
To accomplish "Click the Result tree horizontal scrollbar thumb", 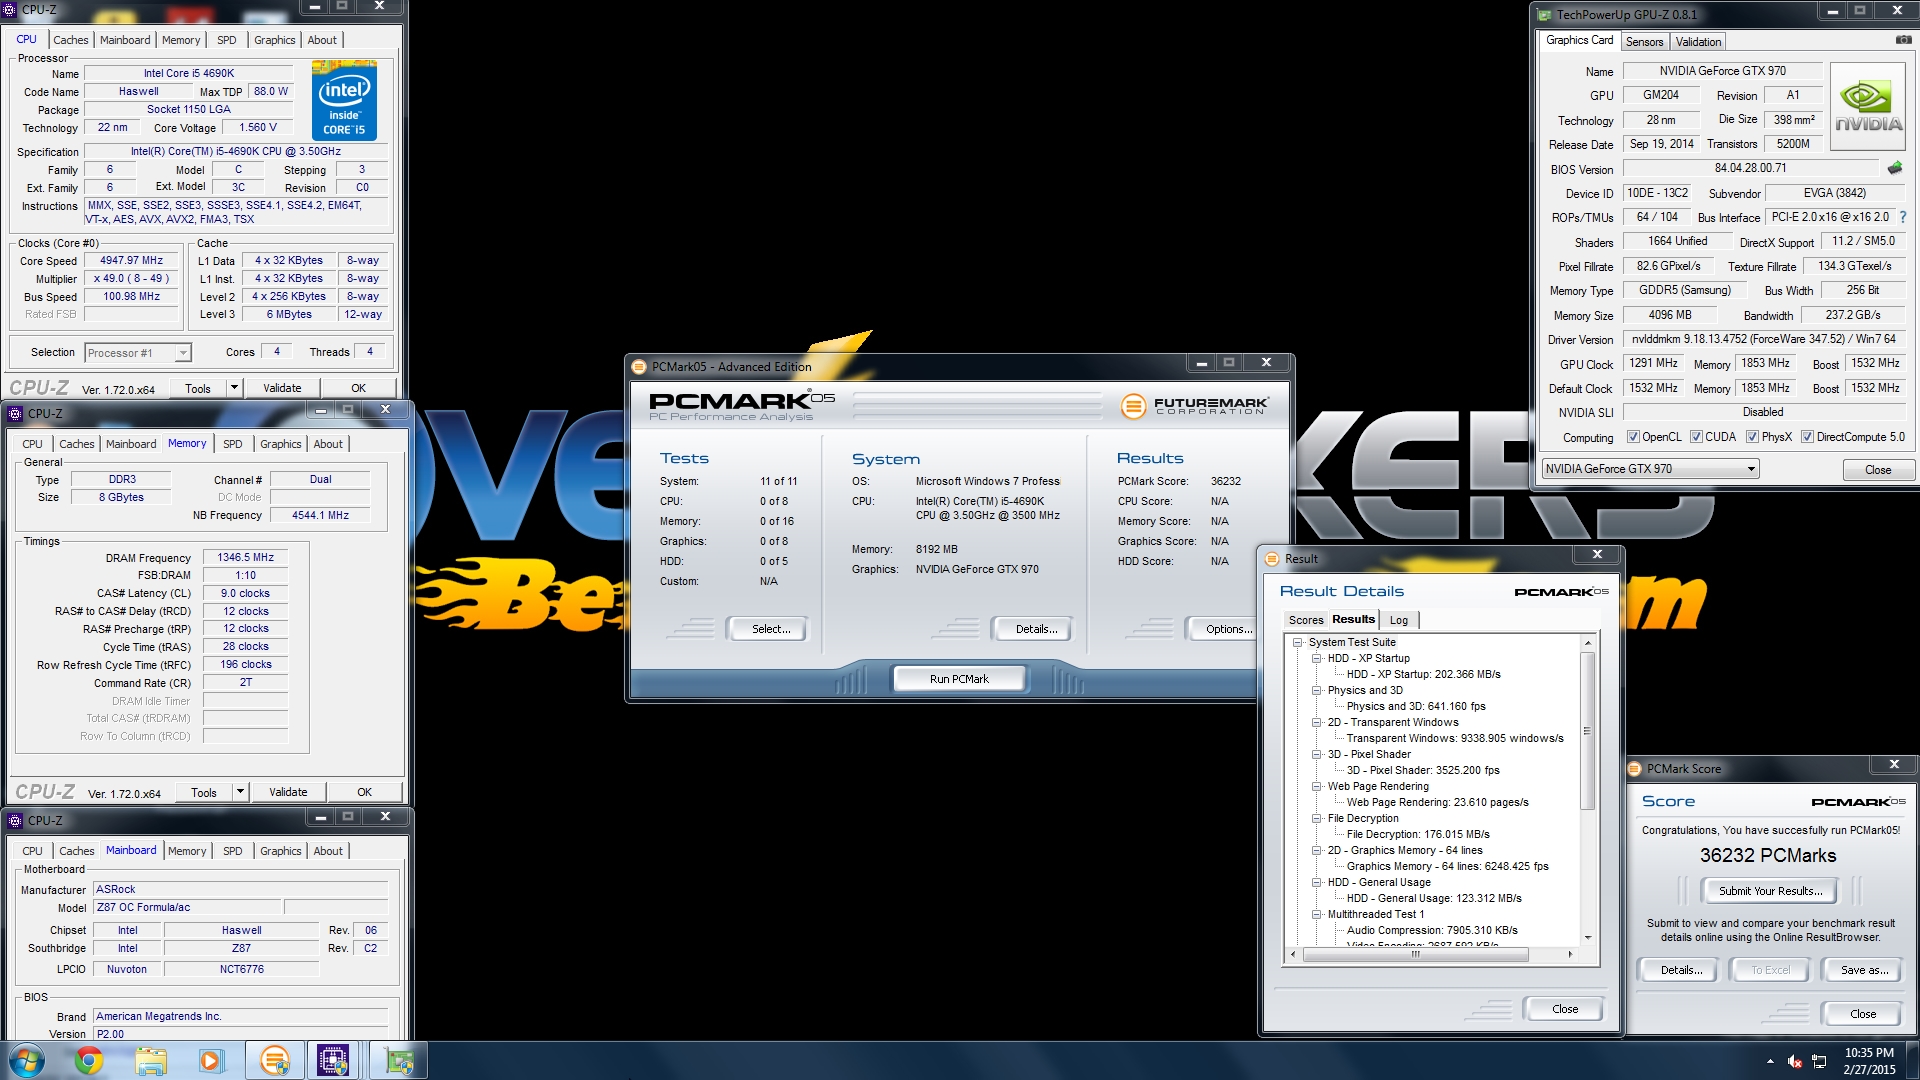I will [1416, 954].
